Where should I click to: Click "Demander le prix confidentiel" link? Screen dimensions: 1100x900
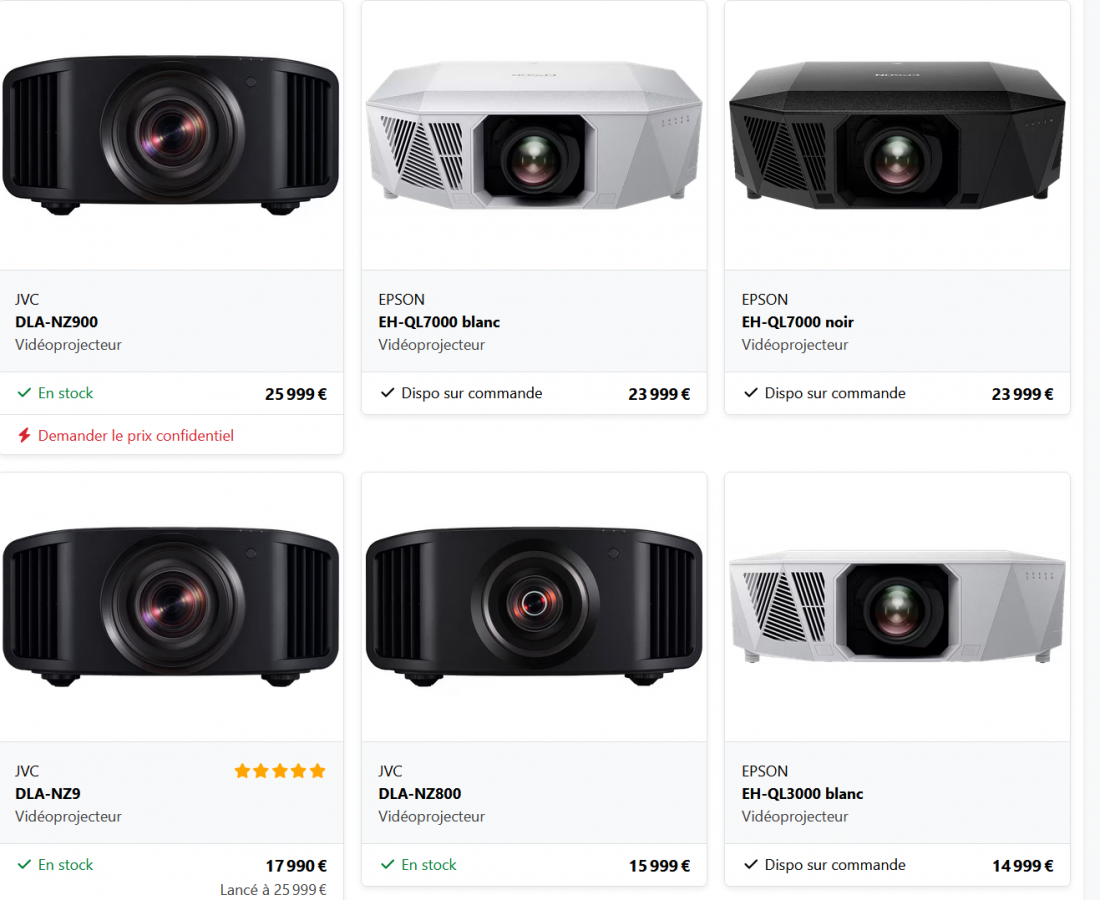point(136,436)
